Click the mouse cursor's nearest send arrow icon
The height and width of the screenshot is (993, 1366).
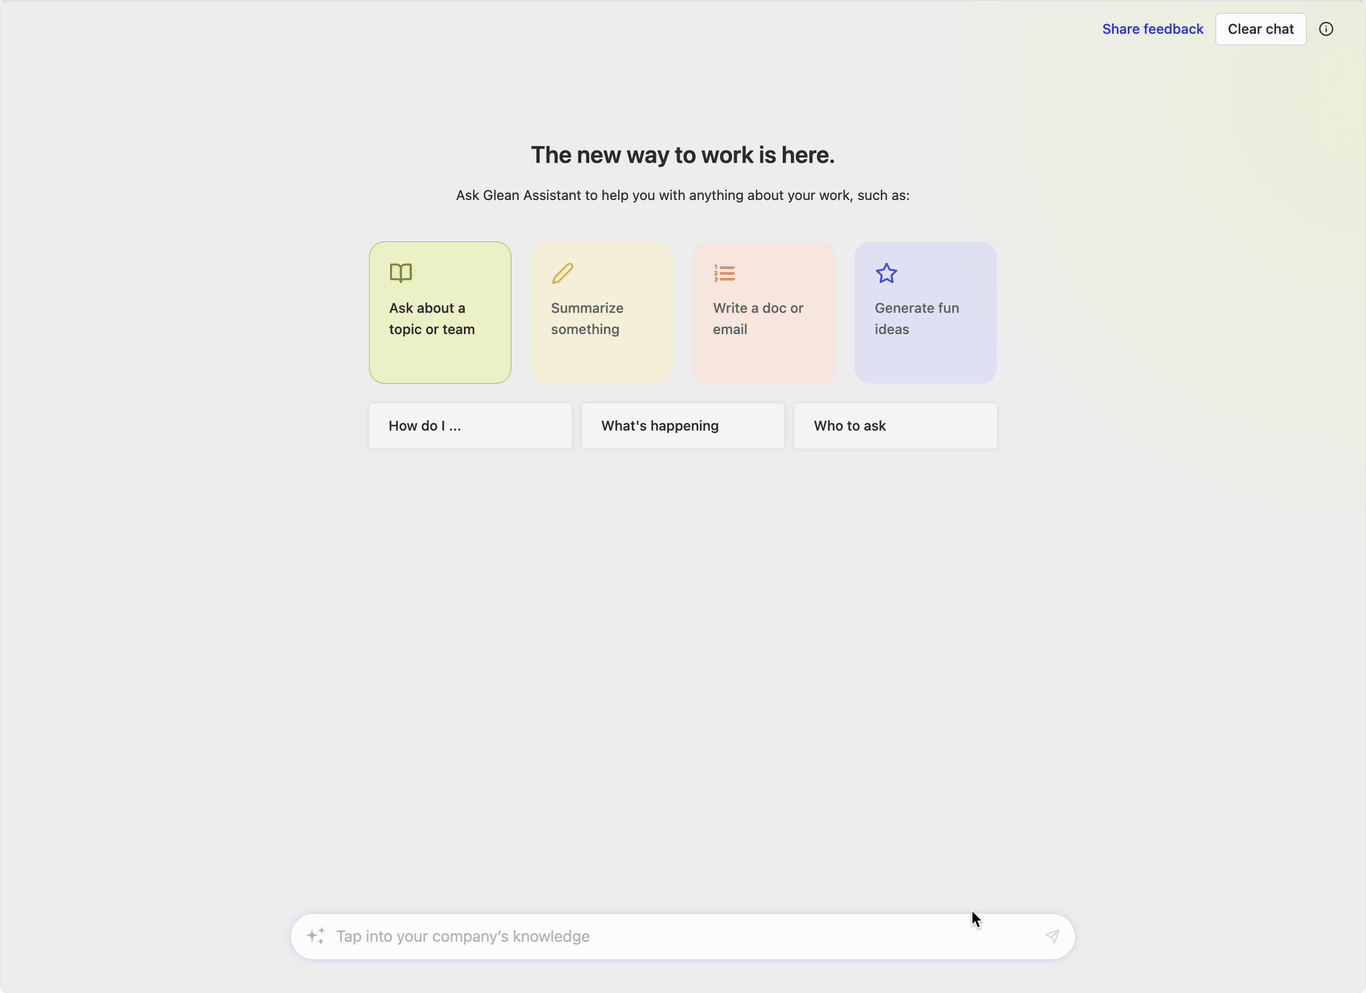(x=1052, y=936)
